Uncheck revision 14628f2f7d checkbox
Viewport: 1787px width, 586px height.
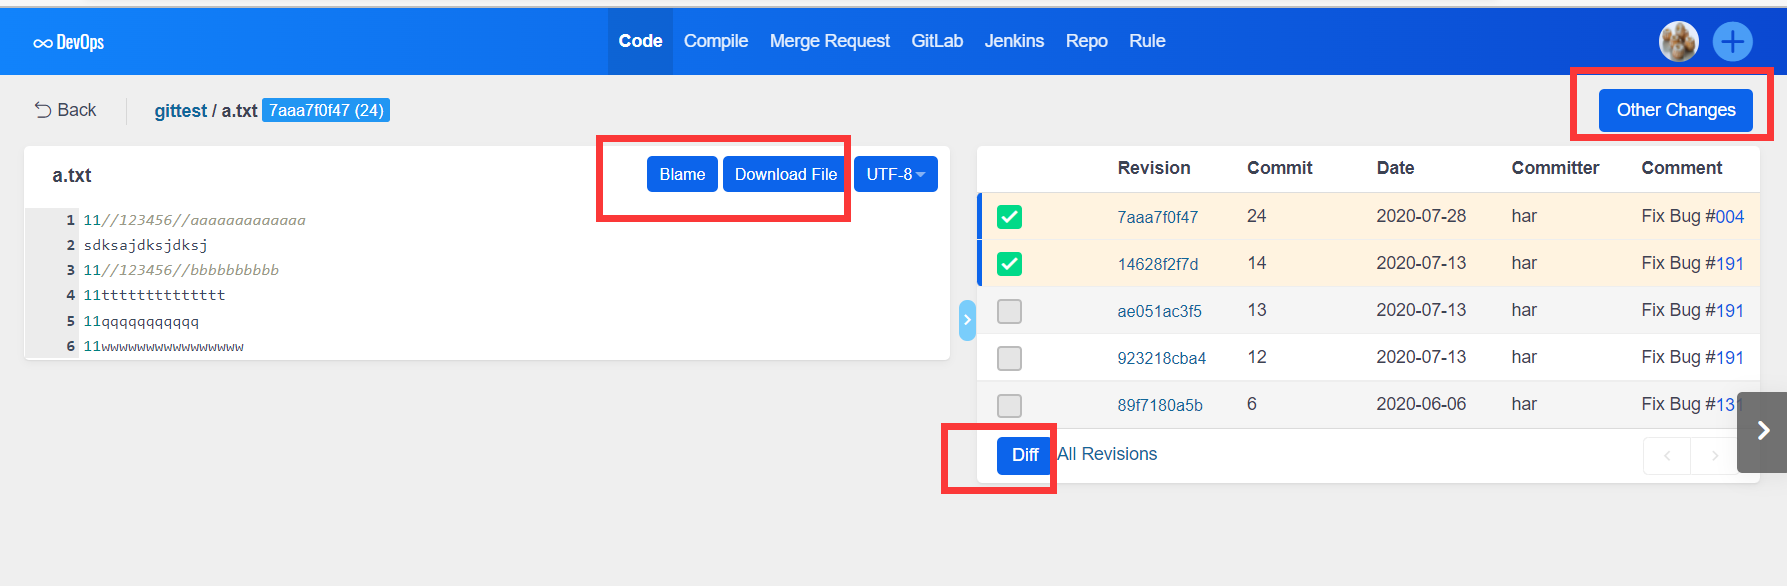click(x=1009, y=264)
